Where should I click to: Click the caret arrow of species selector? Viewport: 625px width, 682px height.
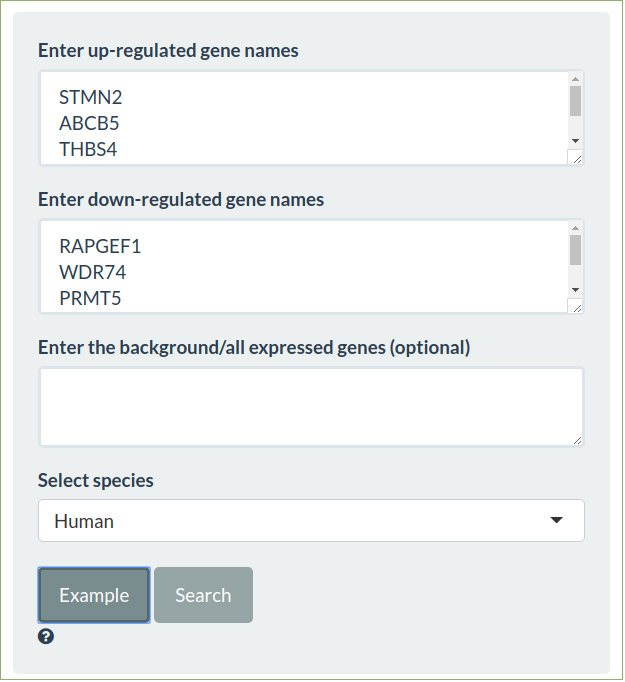tap(557, 521)
